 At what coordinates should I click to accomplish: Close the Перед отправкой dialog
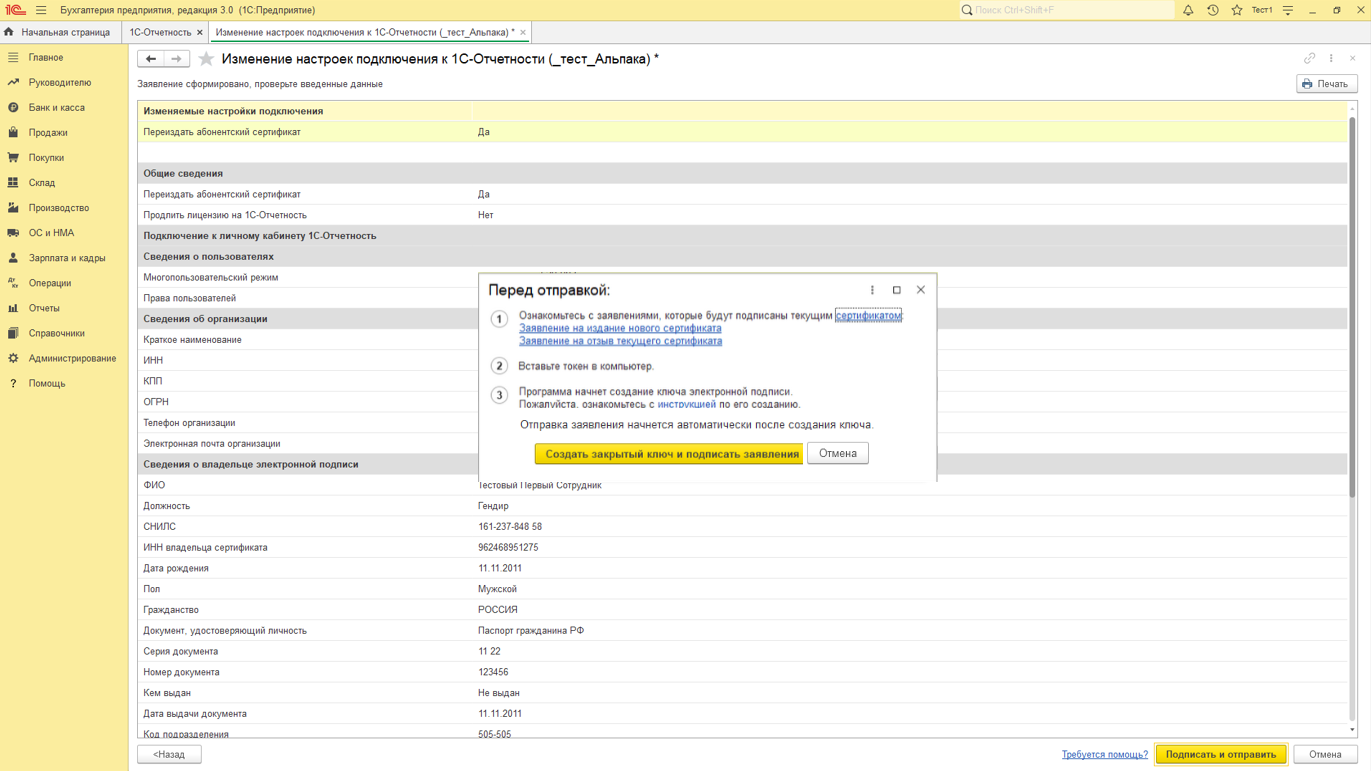(x=921, y=290)
